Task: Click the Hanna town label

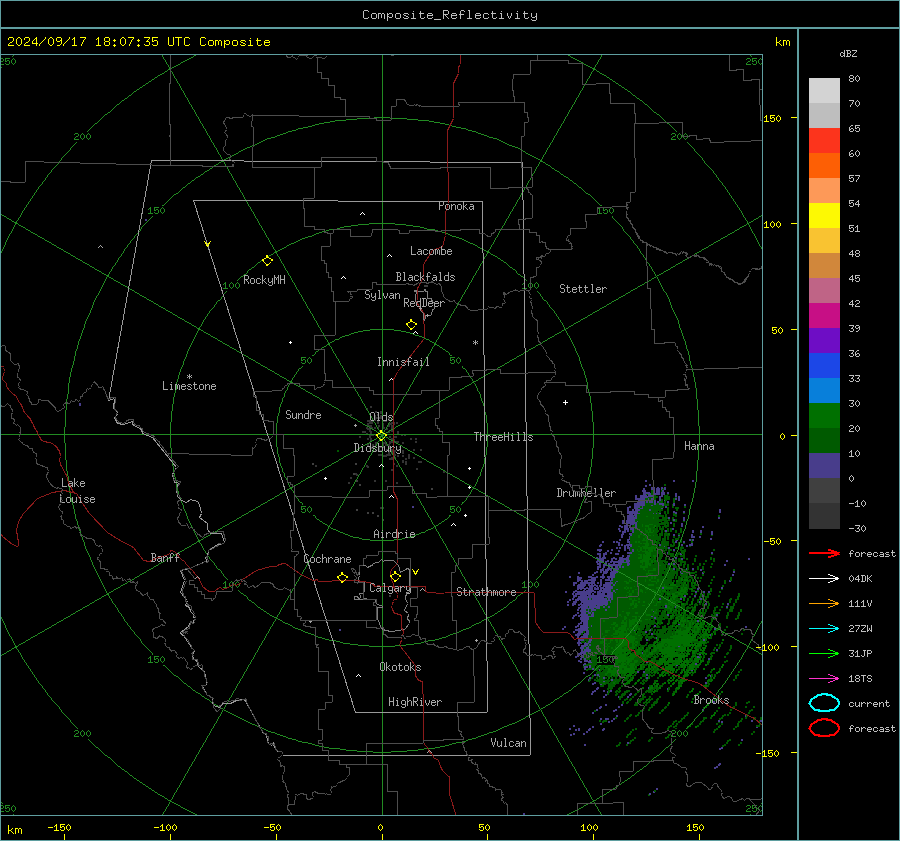Action: 699,446
